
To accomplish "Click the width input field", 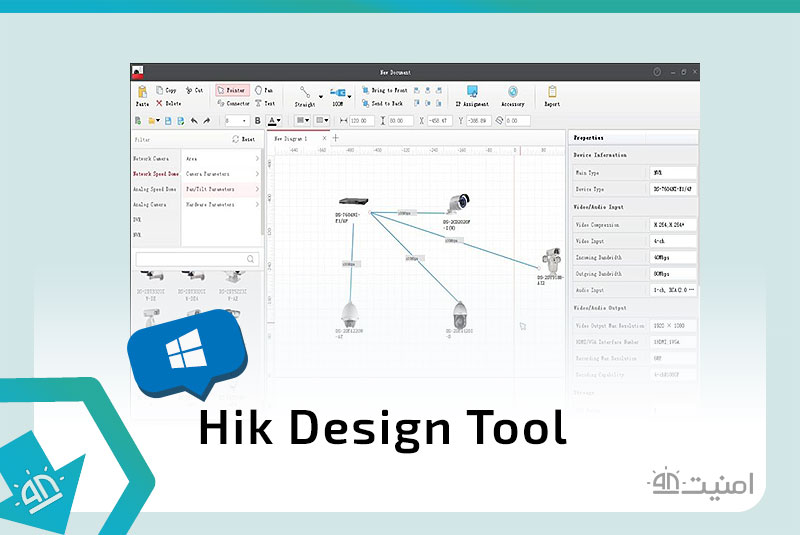I will [x=362, y=121].
